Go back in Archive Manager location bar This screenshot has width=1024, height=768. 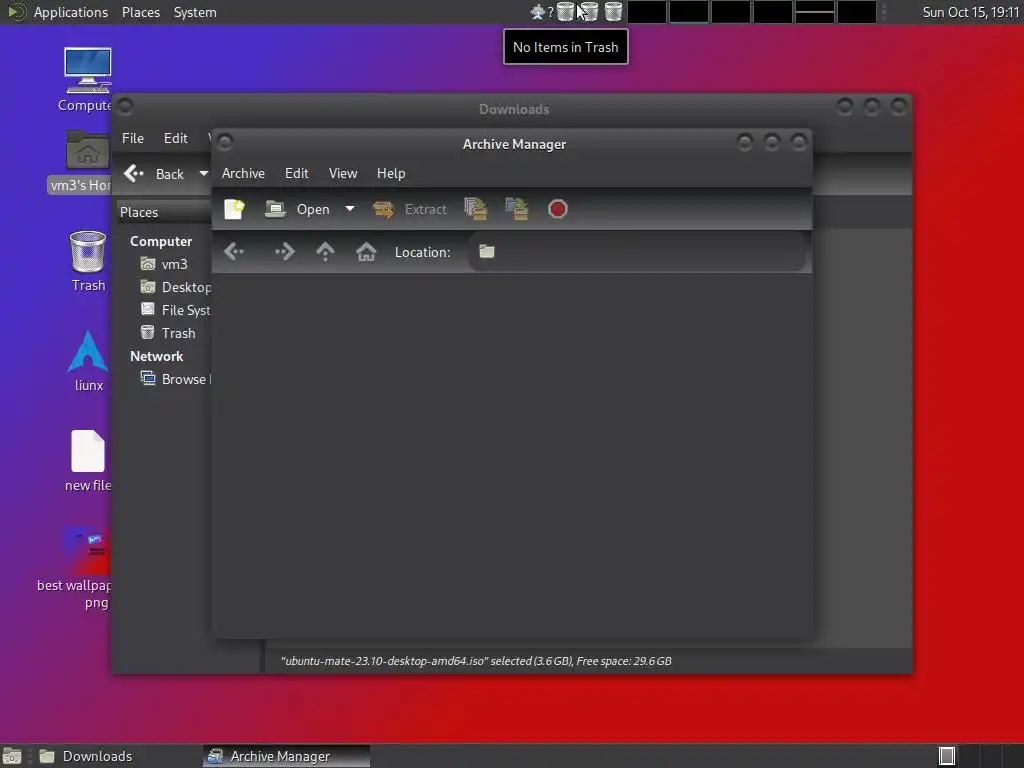[234, 251]
